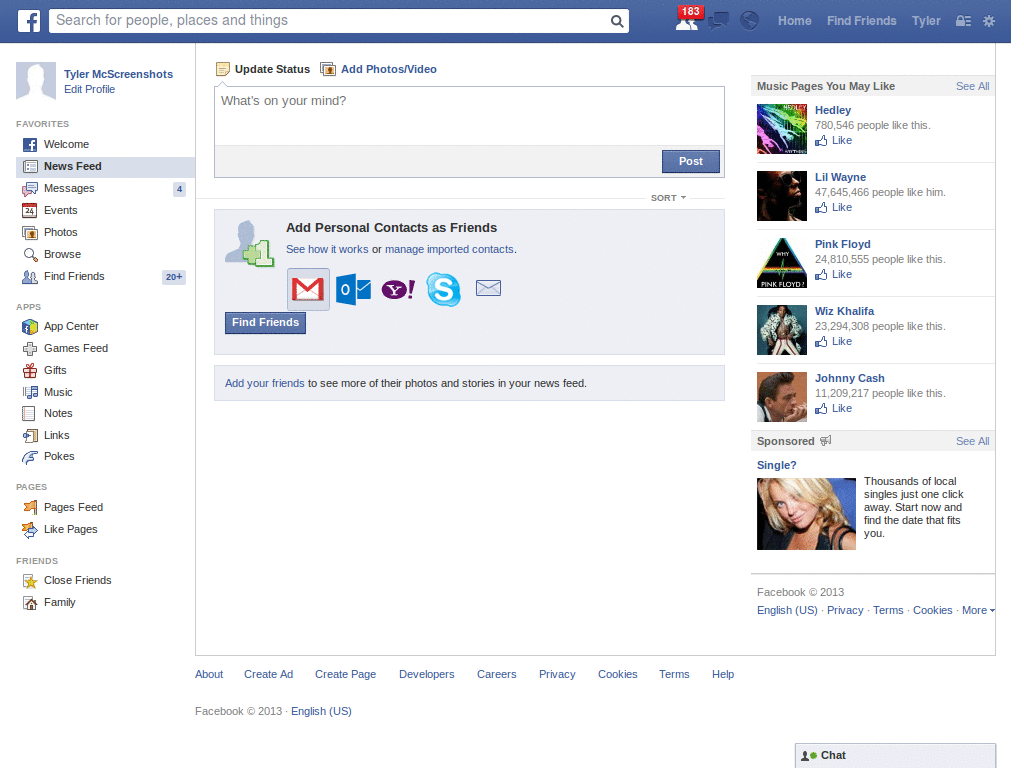Select the other email envelope icon

coord(488,288)
